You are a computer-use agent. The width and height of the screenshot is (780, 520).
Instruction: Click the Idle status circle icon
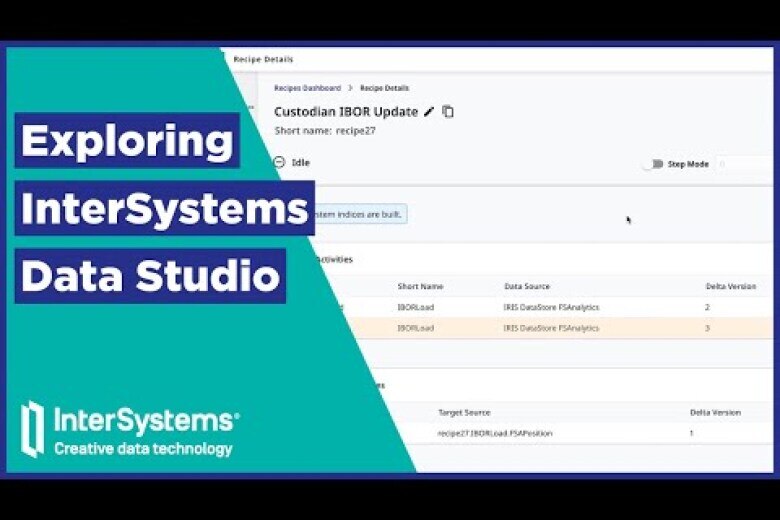tap(280, 162)
